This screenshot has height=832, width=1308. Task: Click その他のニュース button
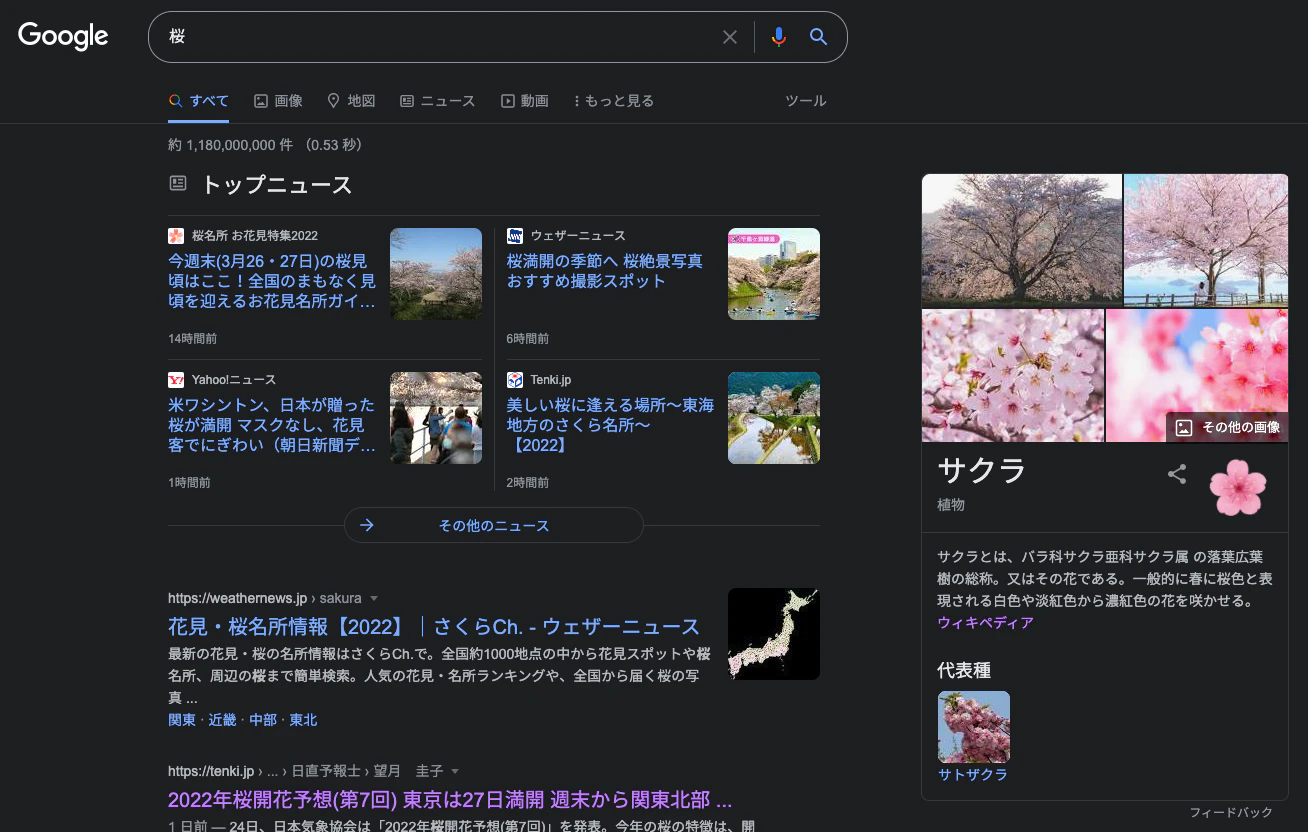click(494, 525)
